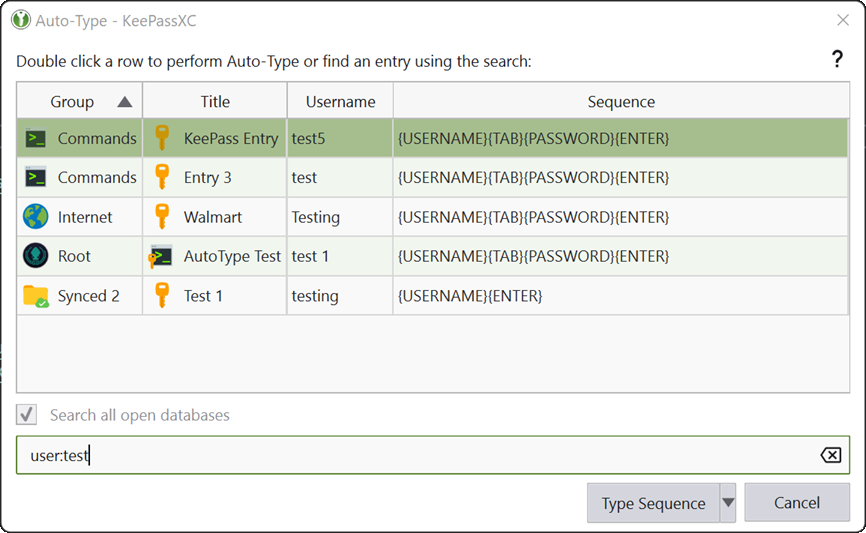Select the Entry 3 row title
This screenshot has height=533, width=866.
[207, 178]
